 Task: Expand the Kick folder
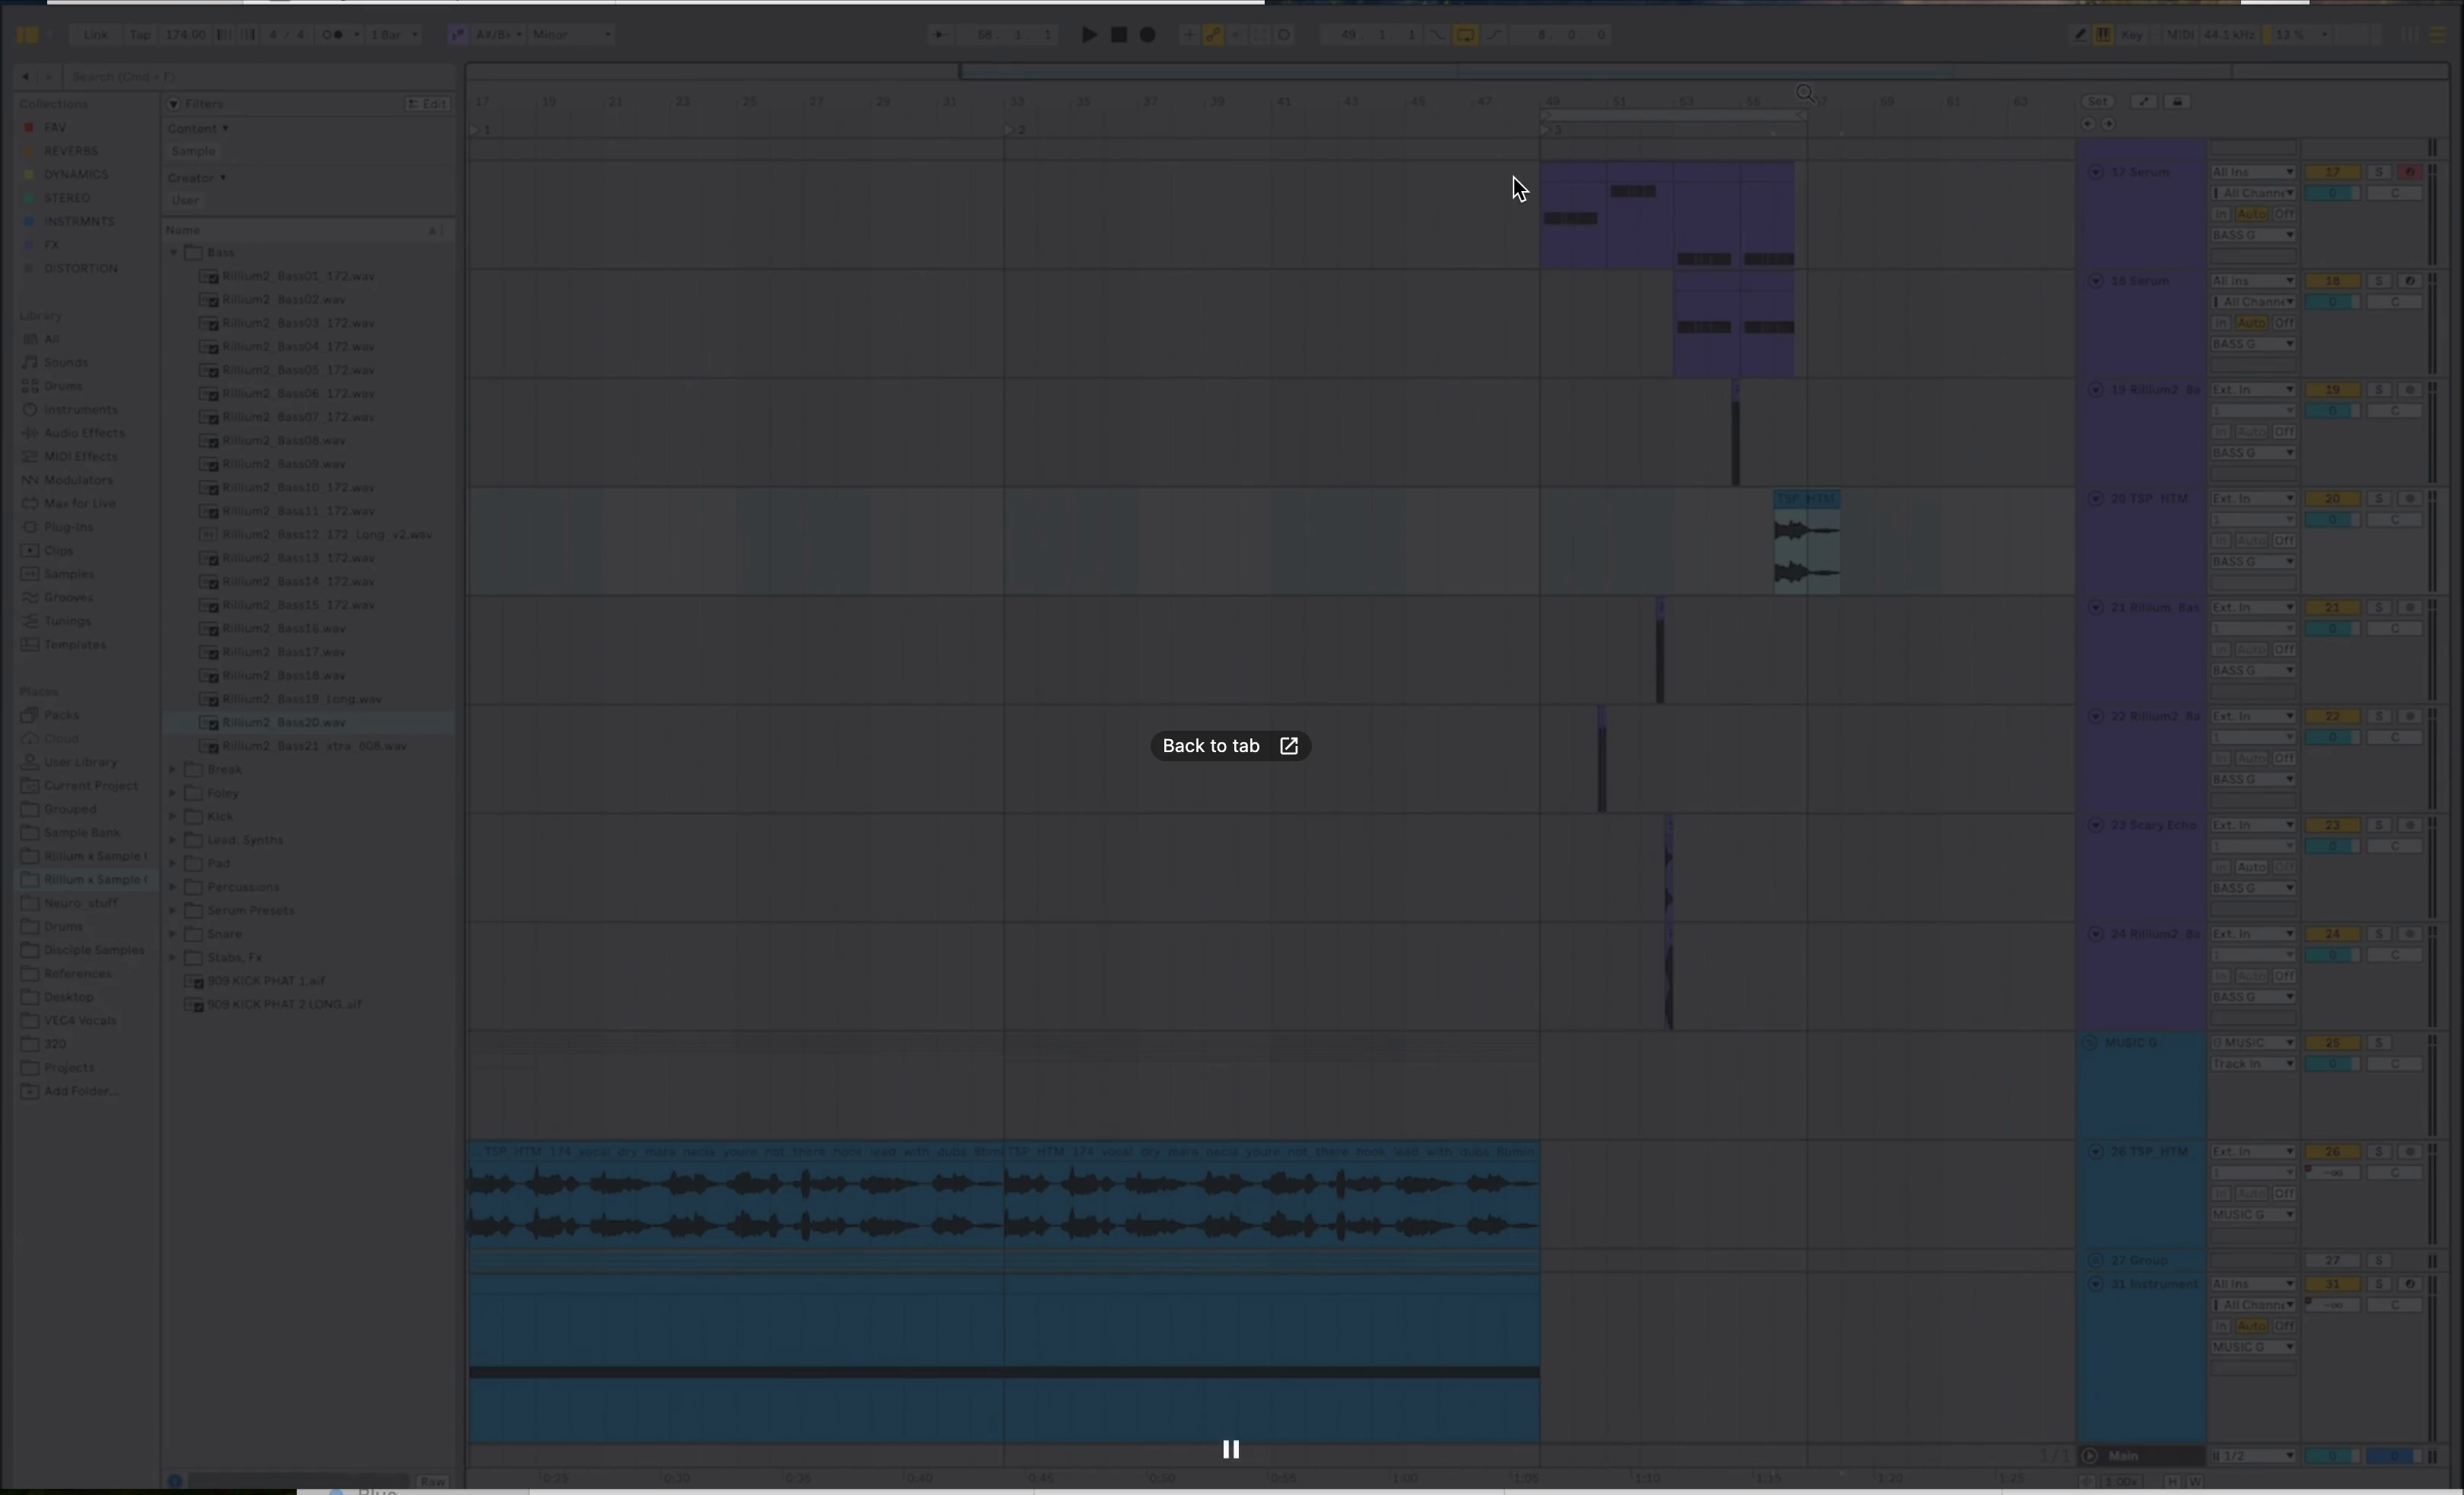coord(173,816)
